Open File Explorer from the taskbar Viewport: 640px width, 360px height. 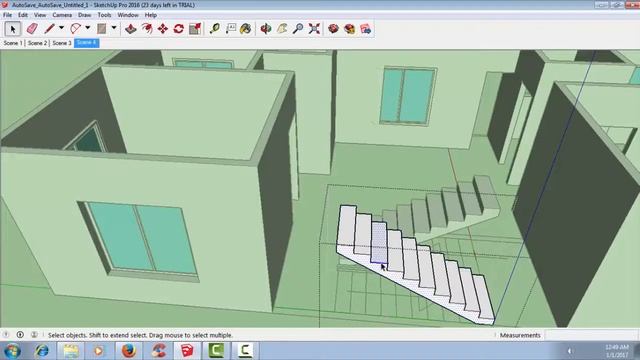point(71,351)
